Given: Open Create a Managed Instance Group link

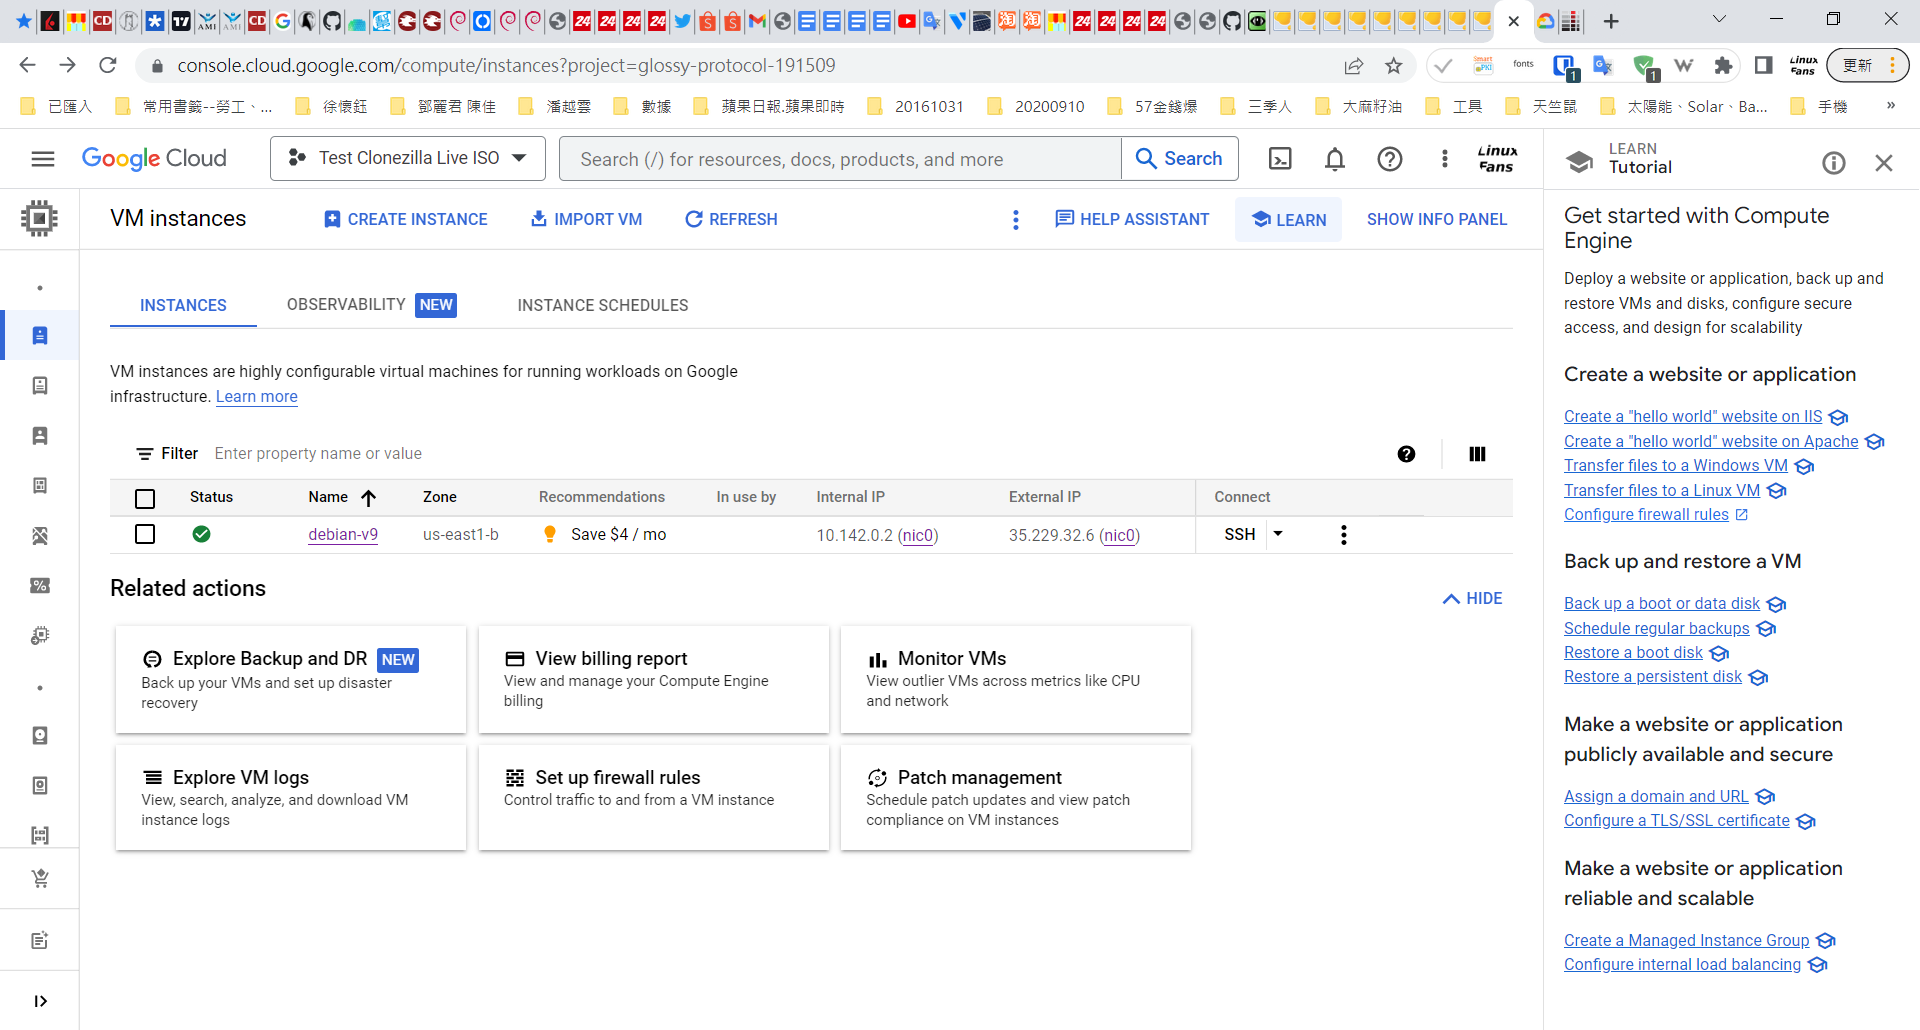Looking at the screenshot, I should (1686, 941).
